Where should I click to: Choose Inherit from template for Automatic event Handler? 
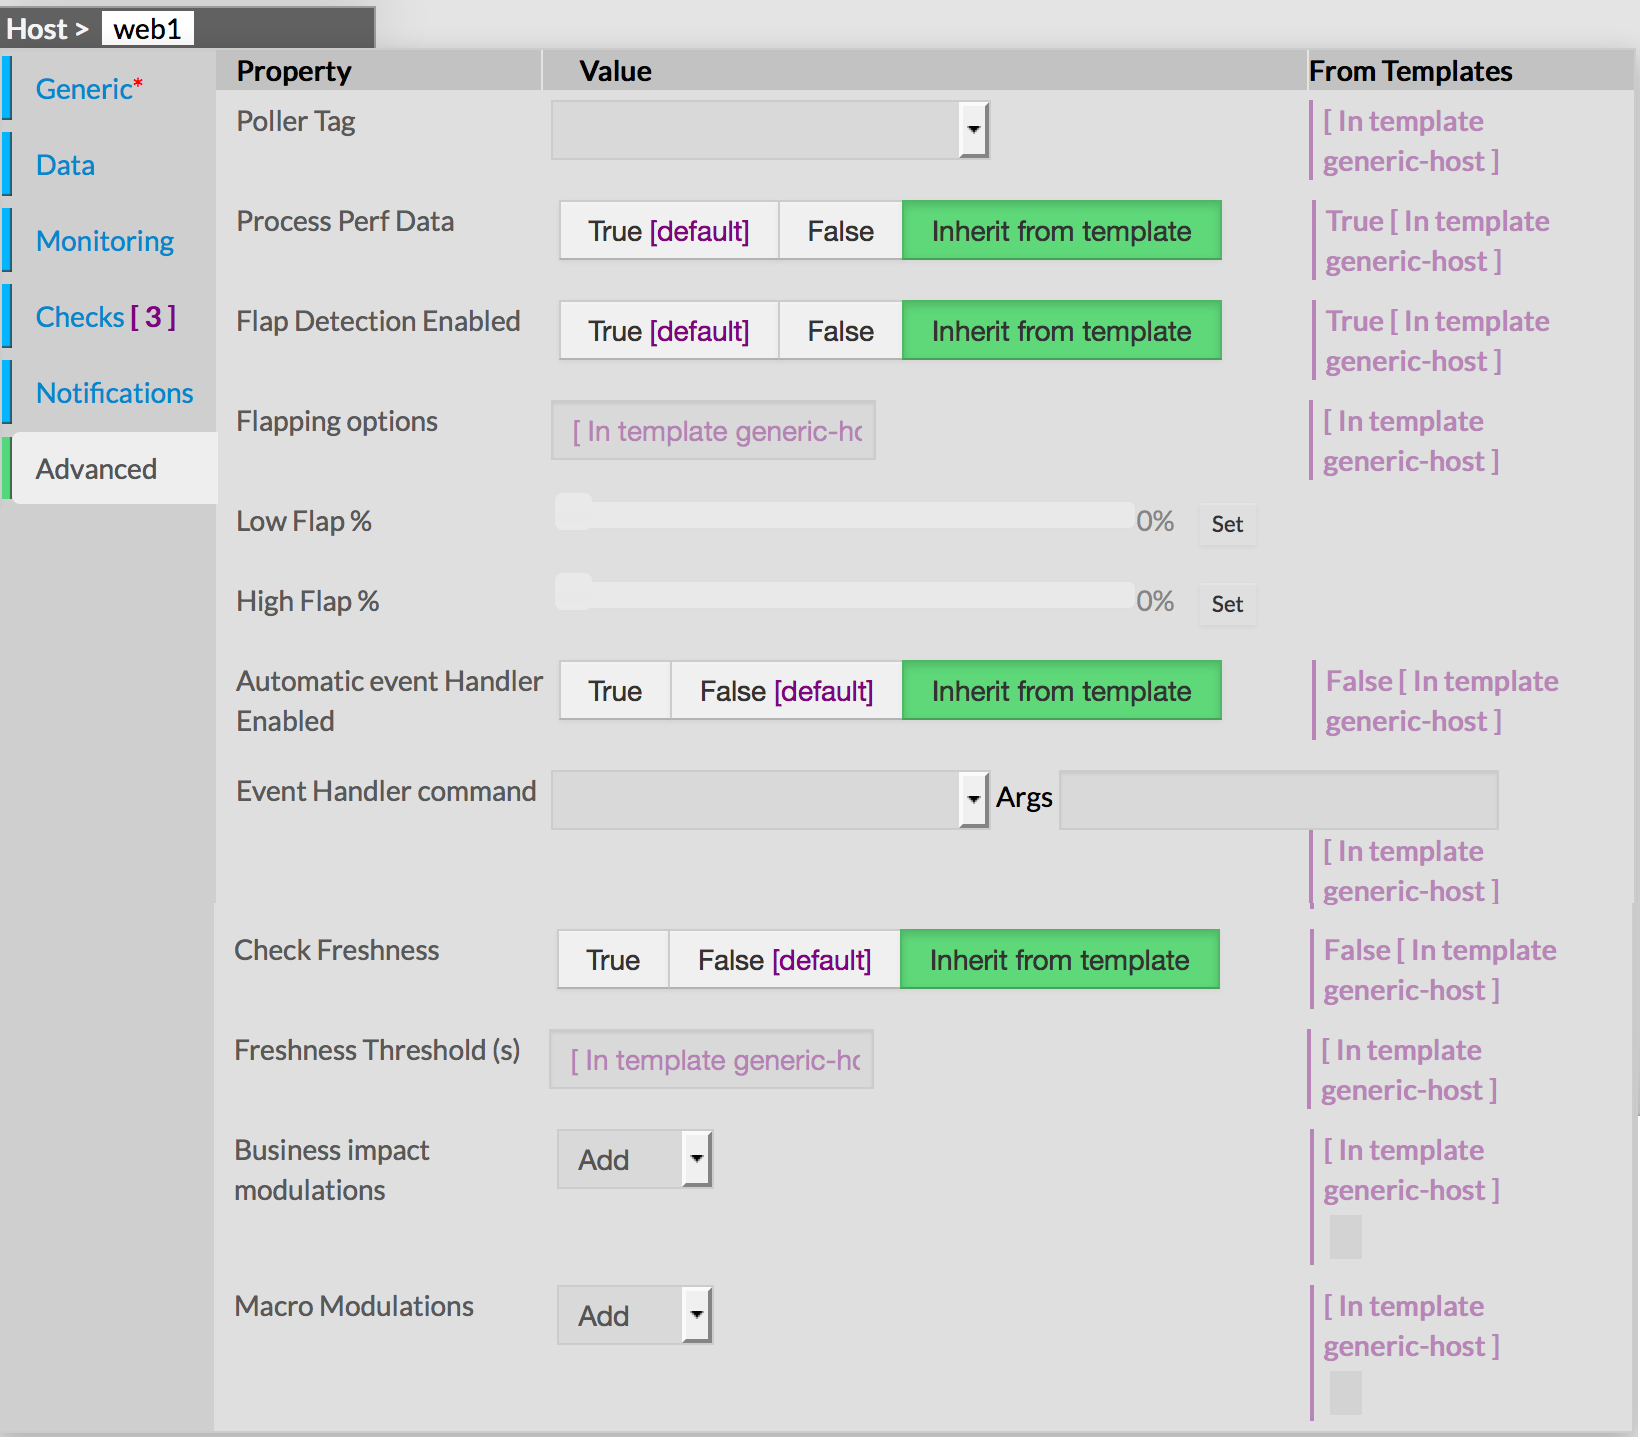point(1061,691)
